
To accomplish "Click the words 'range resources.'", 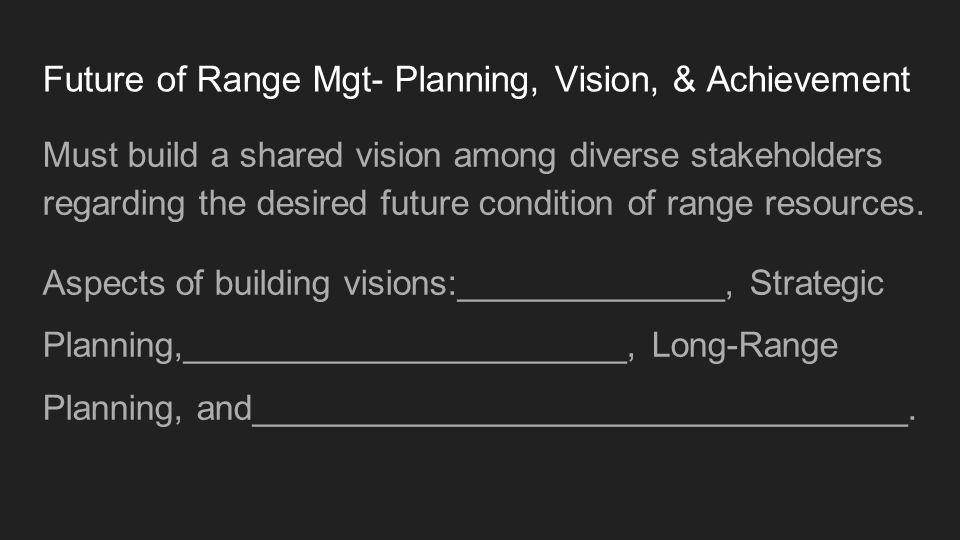I will click(795, 204).
